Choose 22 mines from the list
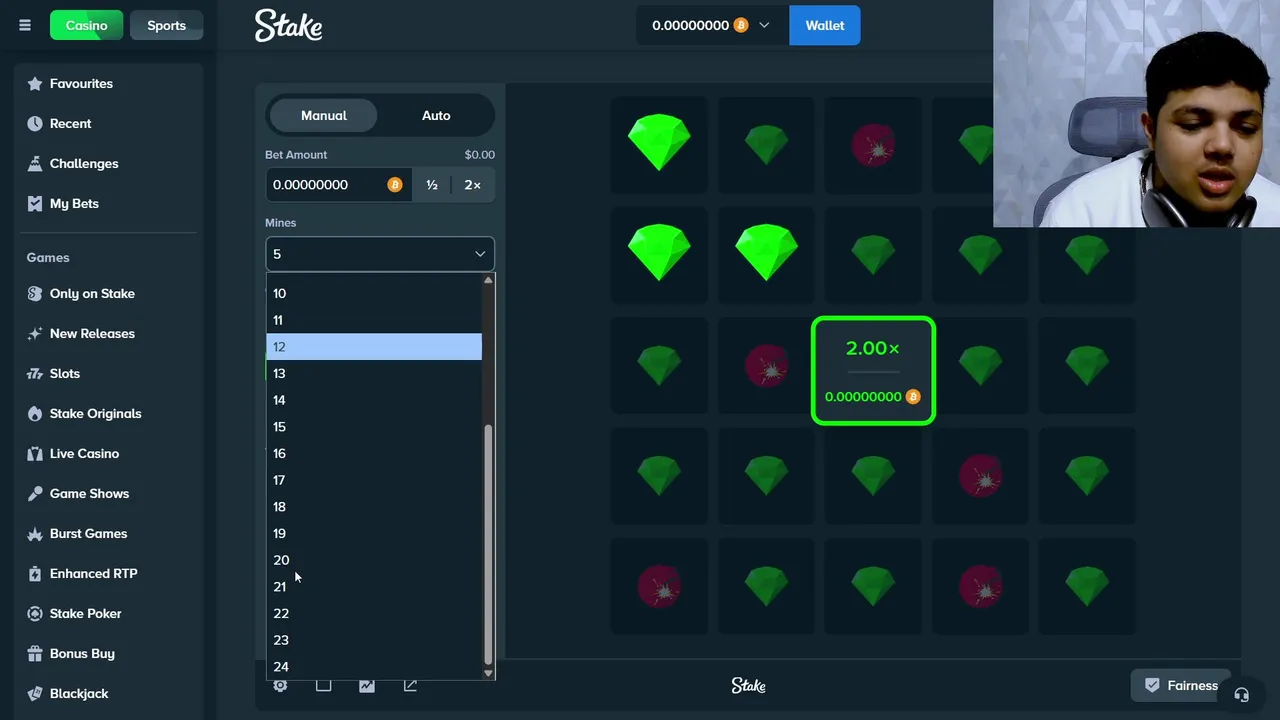1280x720 pixels. point(374,614)
